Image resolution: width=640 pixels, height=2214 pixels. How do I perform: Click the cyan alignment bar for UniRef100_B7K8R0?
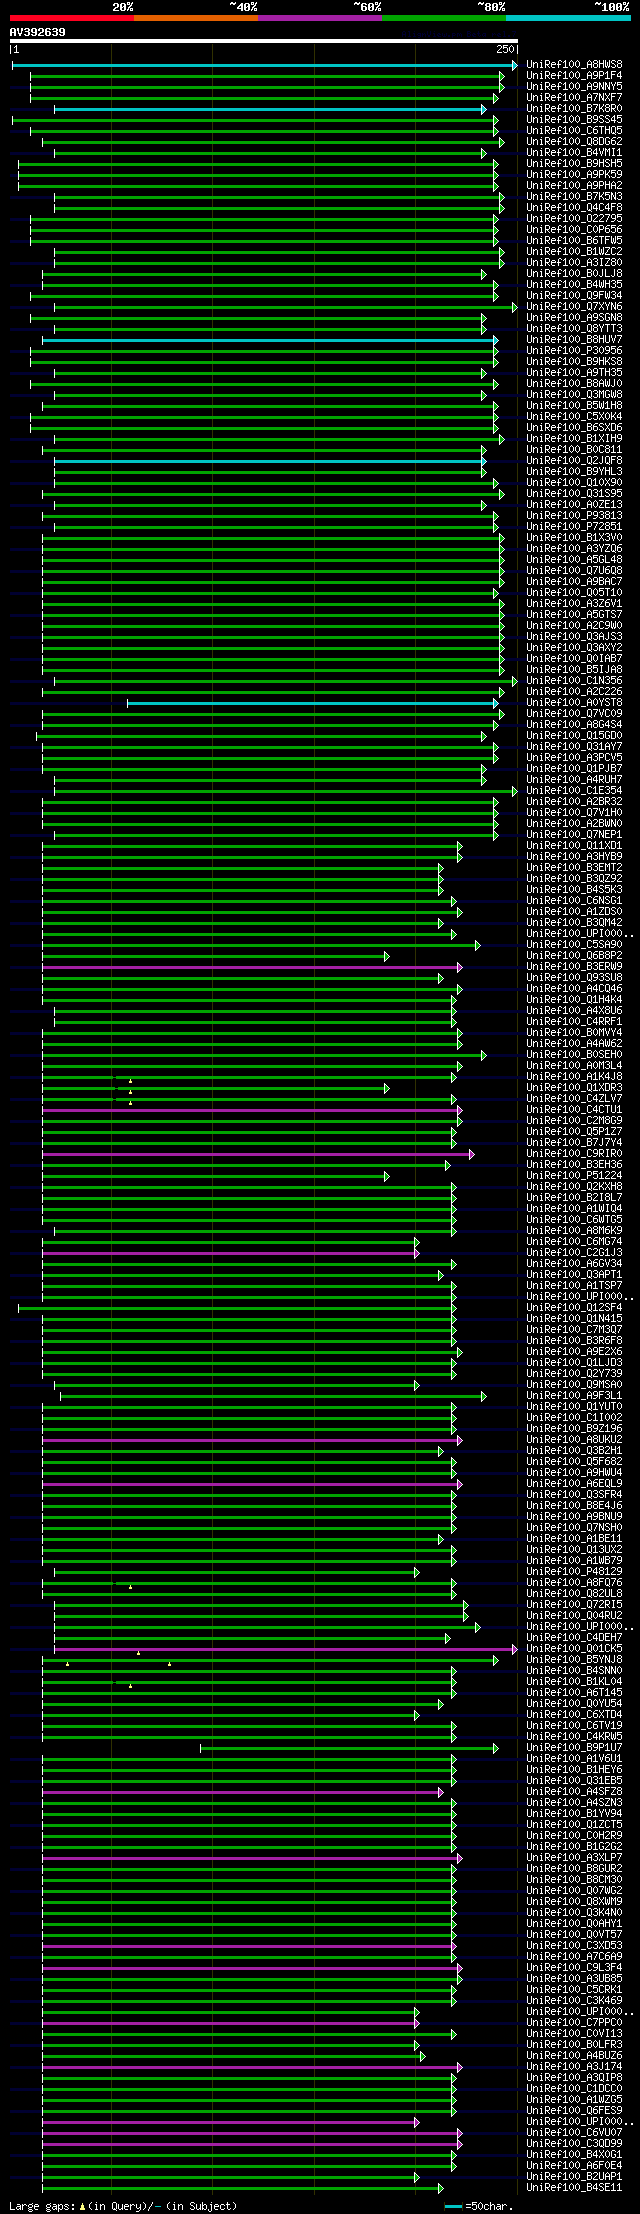(270, 109)
